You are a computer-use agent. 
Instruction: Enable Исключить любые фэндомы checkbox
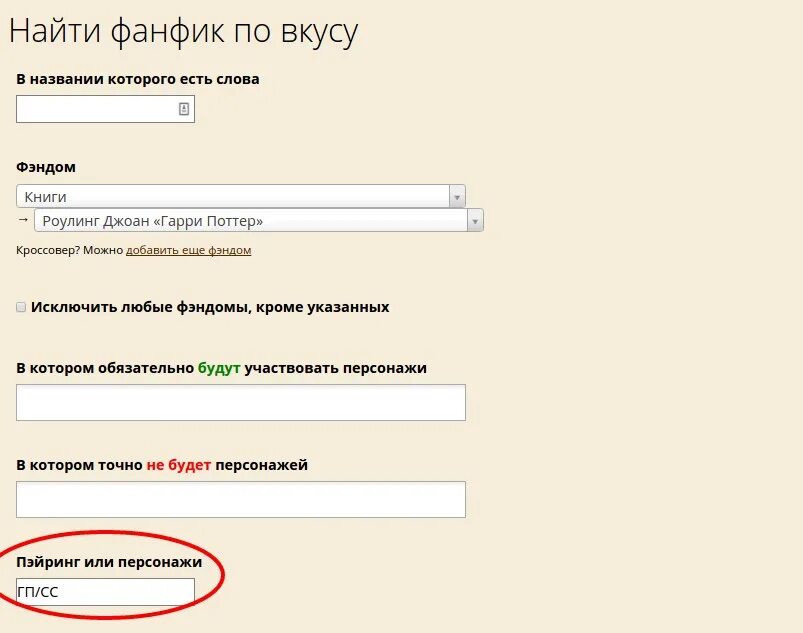point(21,307)
